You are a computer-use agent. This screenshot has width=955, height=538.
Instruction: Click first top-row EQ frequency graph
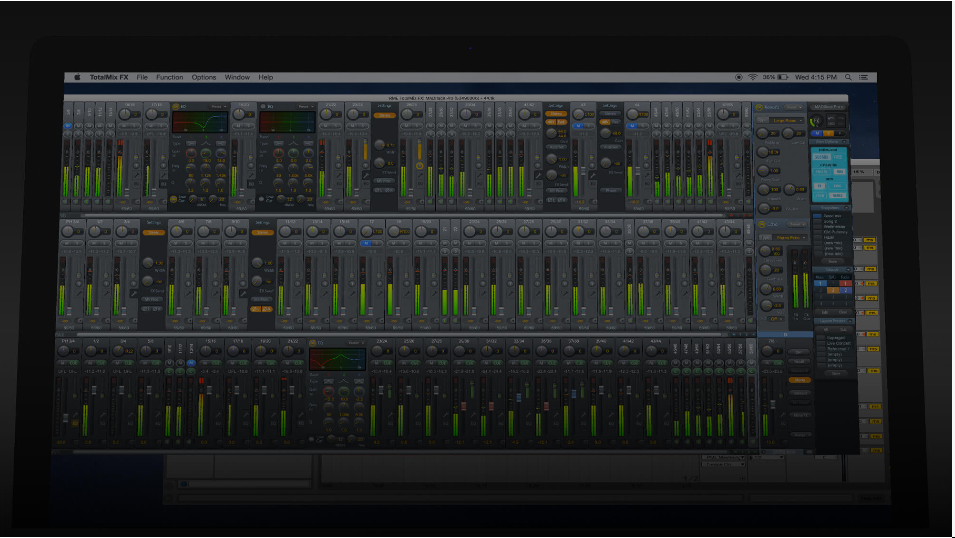coord(200,122)
